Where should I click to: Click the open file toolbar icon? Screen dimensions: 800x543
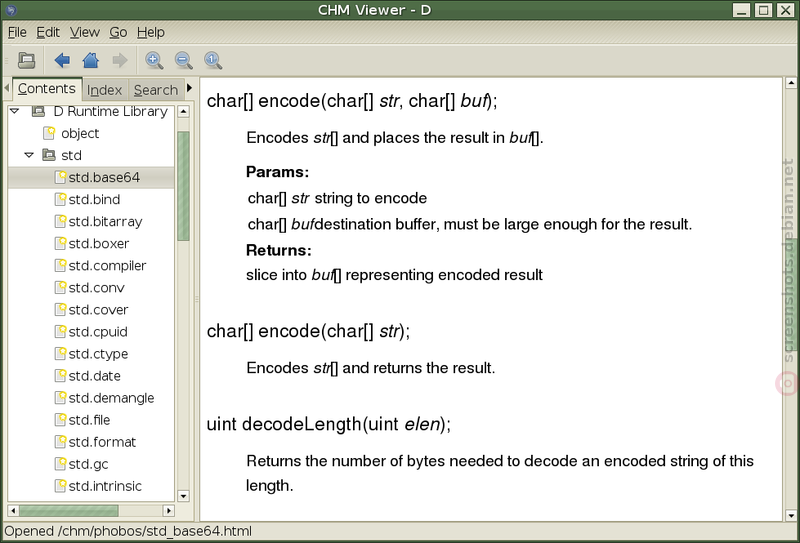point(26,61)
